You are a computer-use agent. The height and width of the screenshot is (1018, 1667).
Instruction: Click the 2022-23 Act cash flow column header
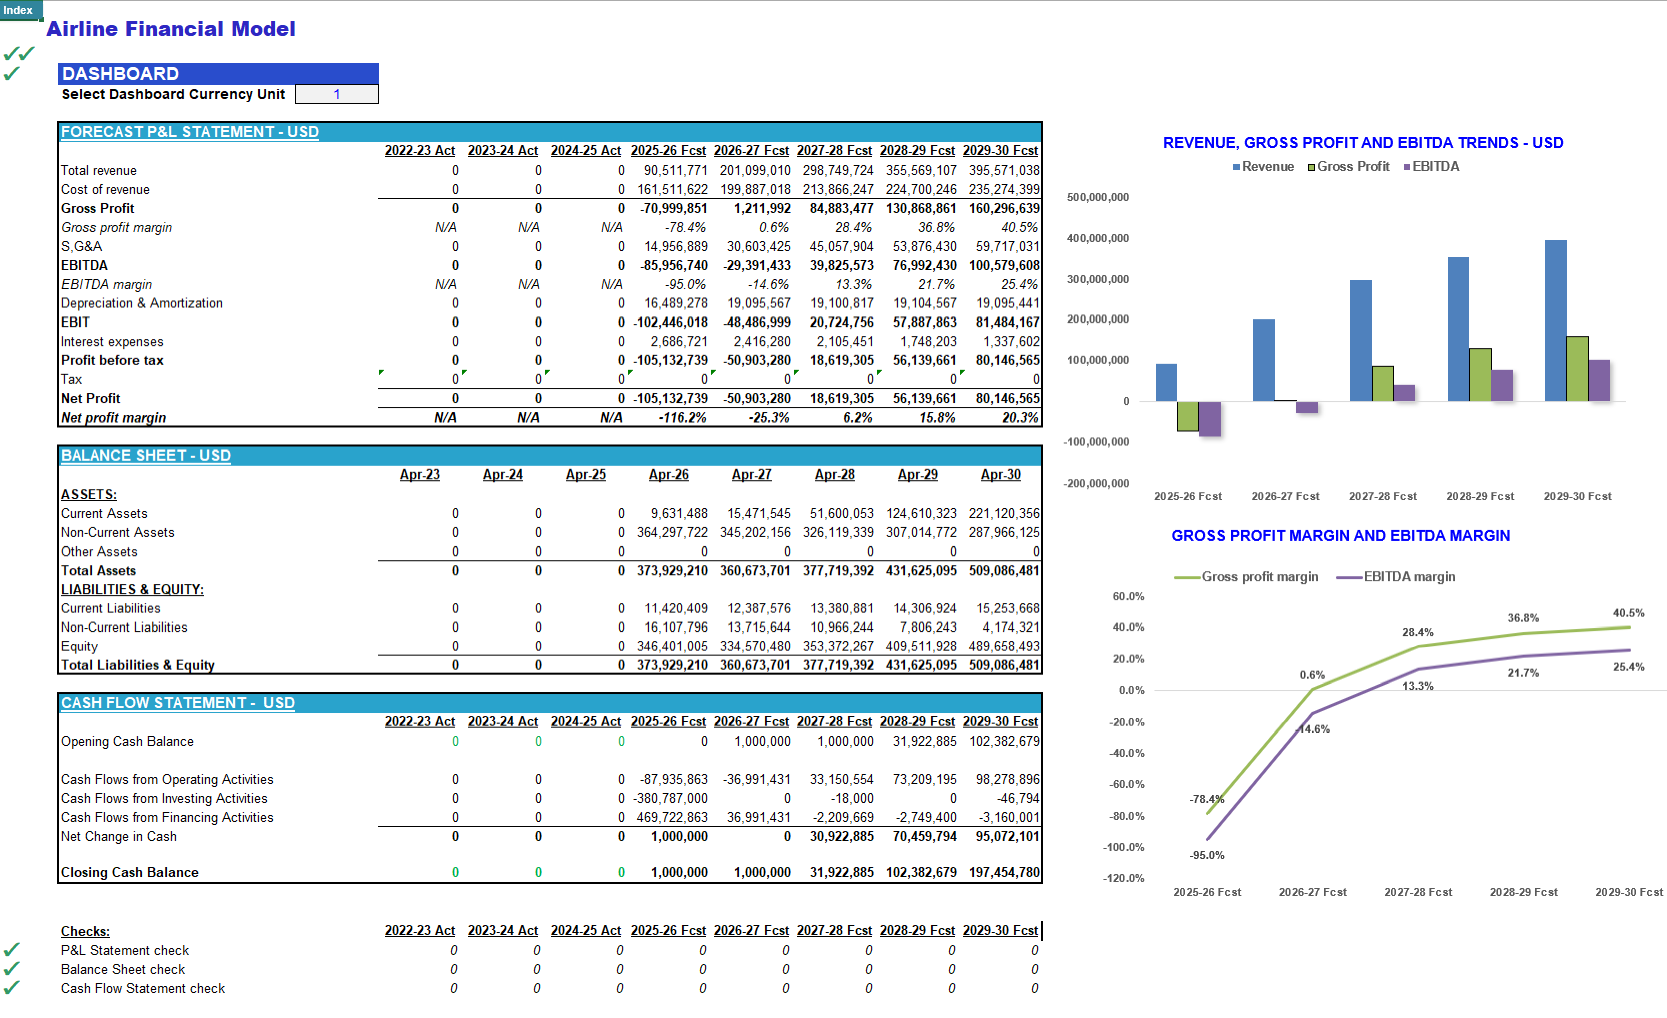tap(420, 722)
